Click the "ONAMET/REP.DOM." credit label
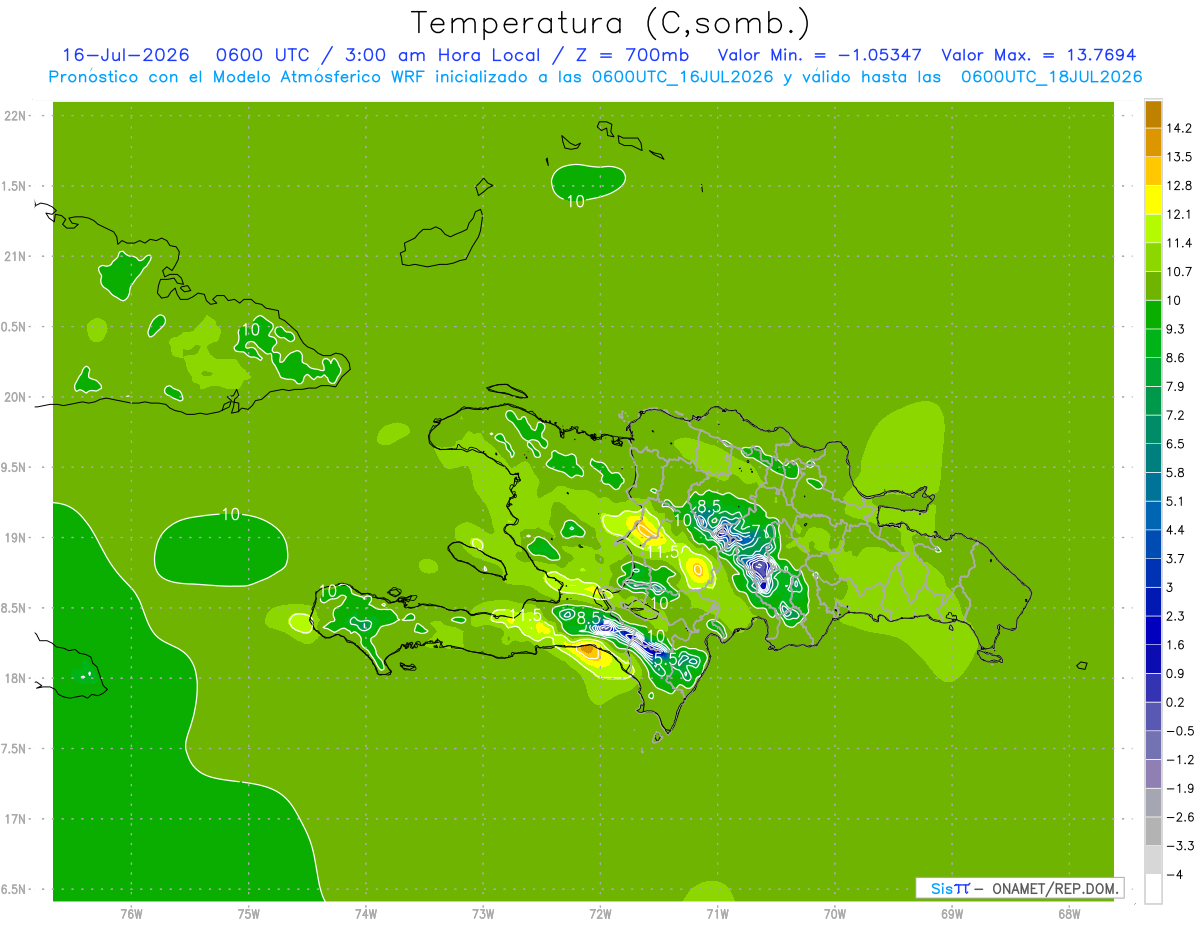Screen dimensions: 1200x927 click(1054, 888)
